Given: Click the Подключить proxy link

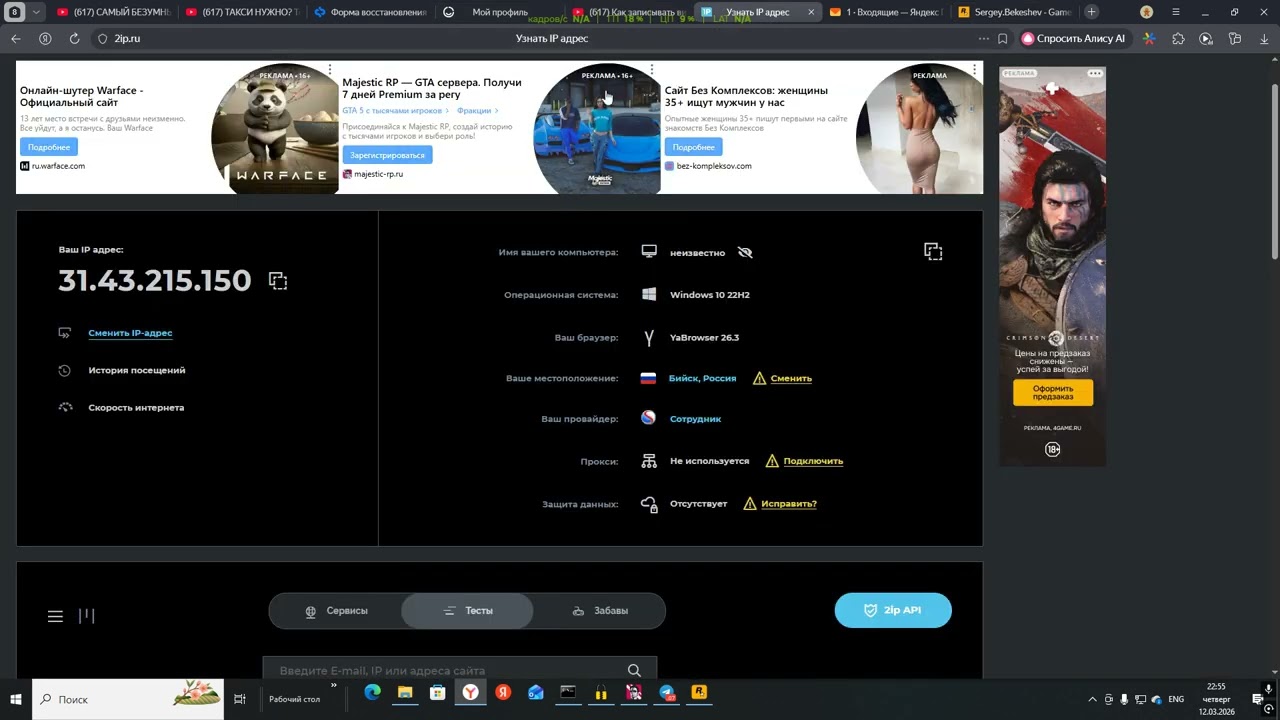Looking at the screenshot, I should (x=813, y=461).
